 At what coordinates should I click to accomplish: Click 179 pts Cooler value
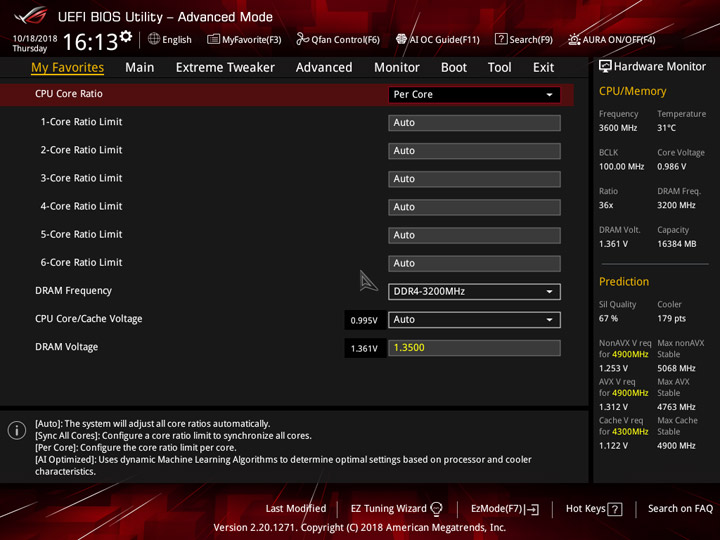671,318
